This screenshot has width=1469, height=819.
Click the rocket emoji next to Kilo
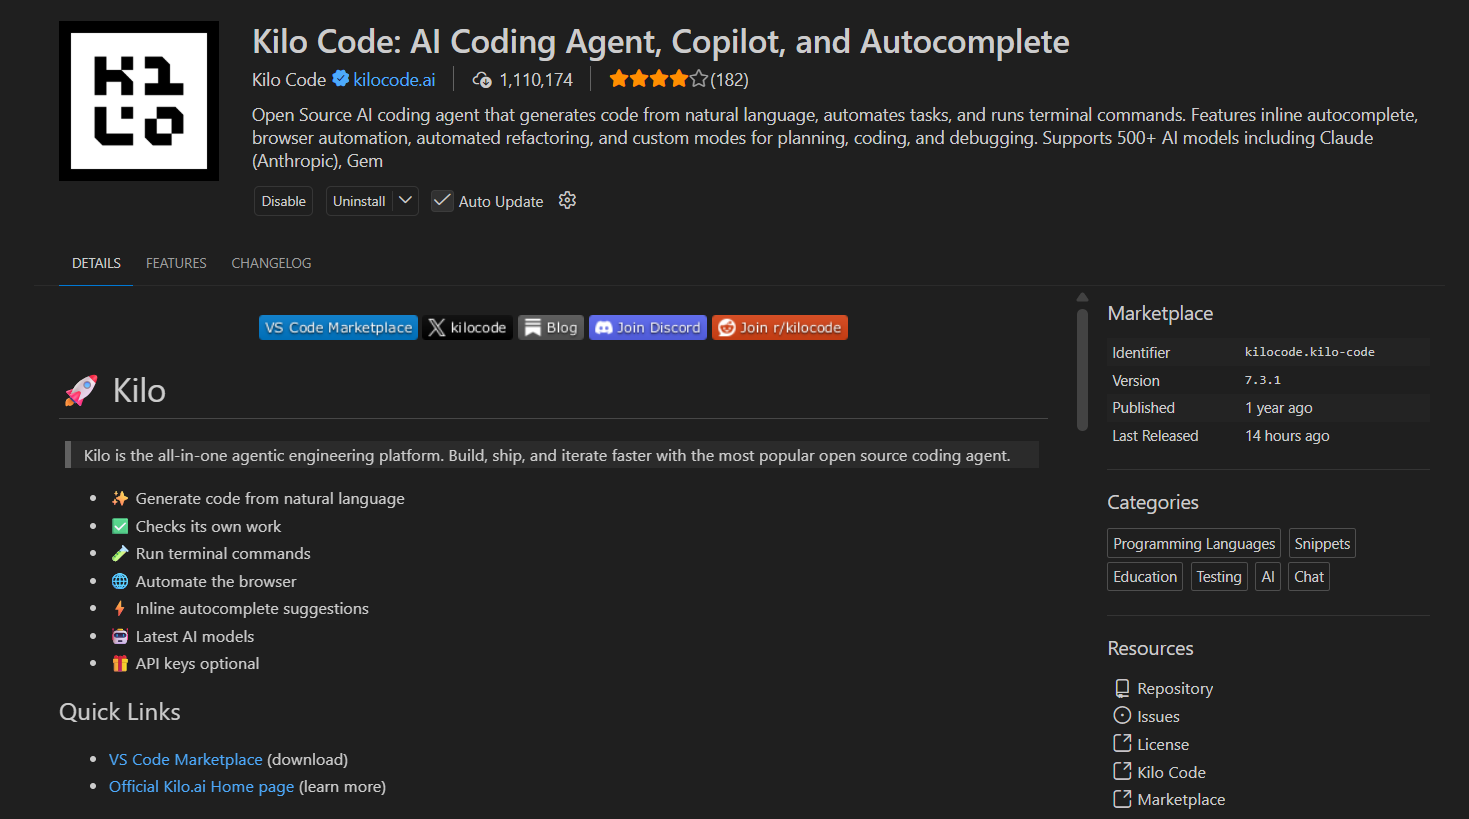click(x=81, y=391)
